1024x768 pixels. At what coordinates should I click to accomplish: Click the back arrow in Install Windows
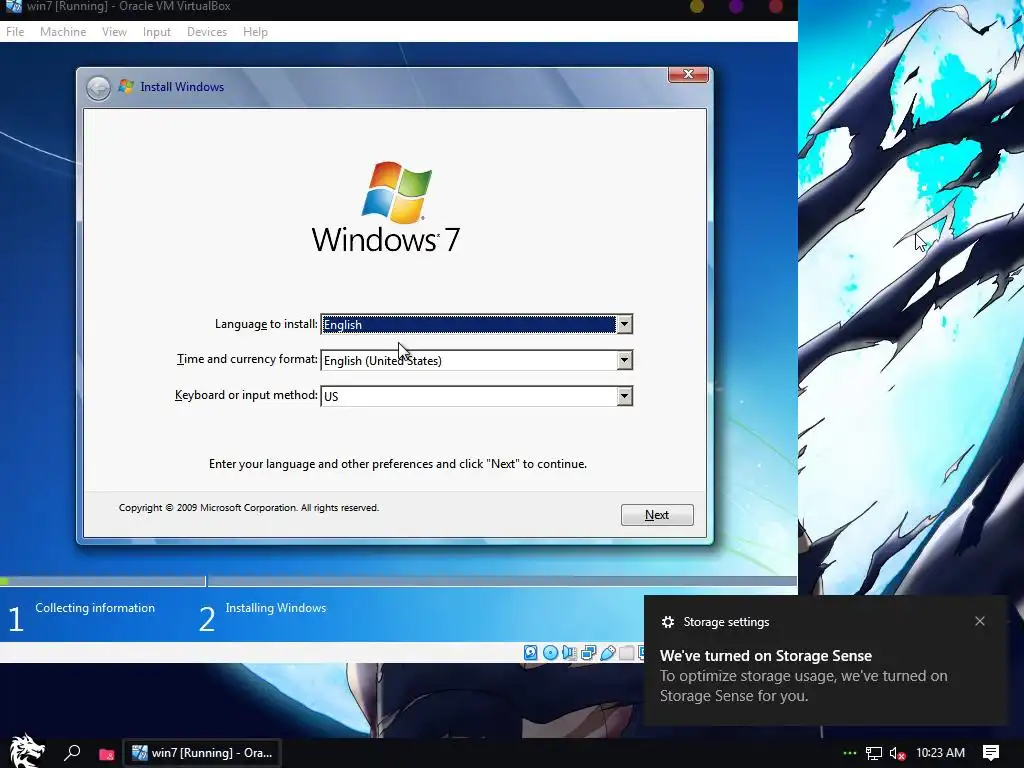tap(99, 88)
